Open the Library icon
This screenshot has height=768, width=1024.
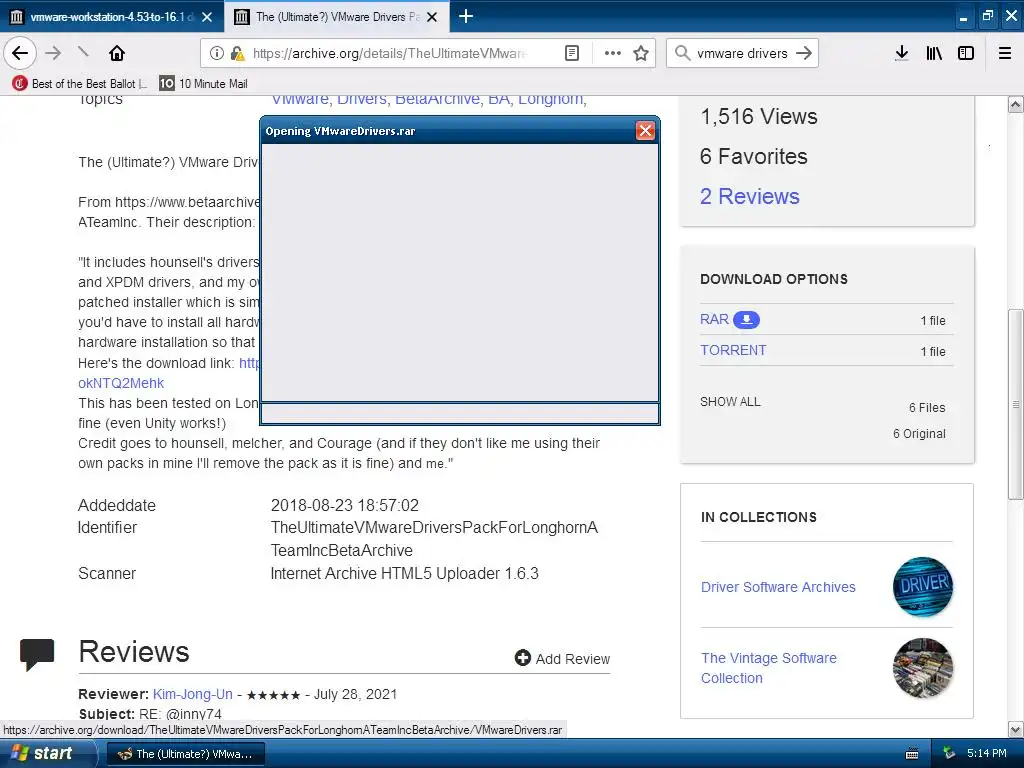coord(934,53)
